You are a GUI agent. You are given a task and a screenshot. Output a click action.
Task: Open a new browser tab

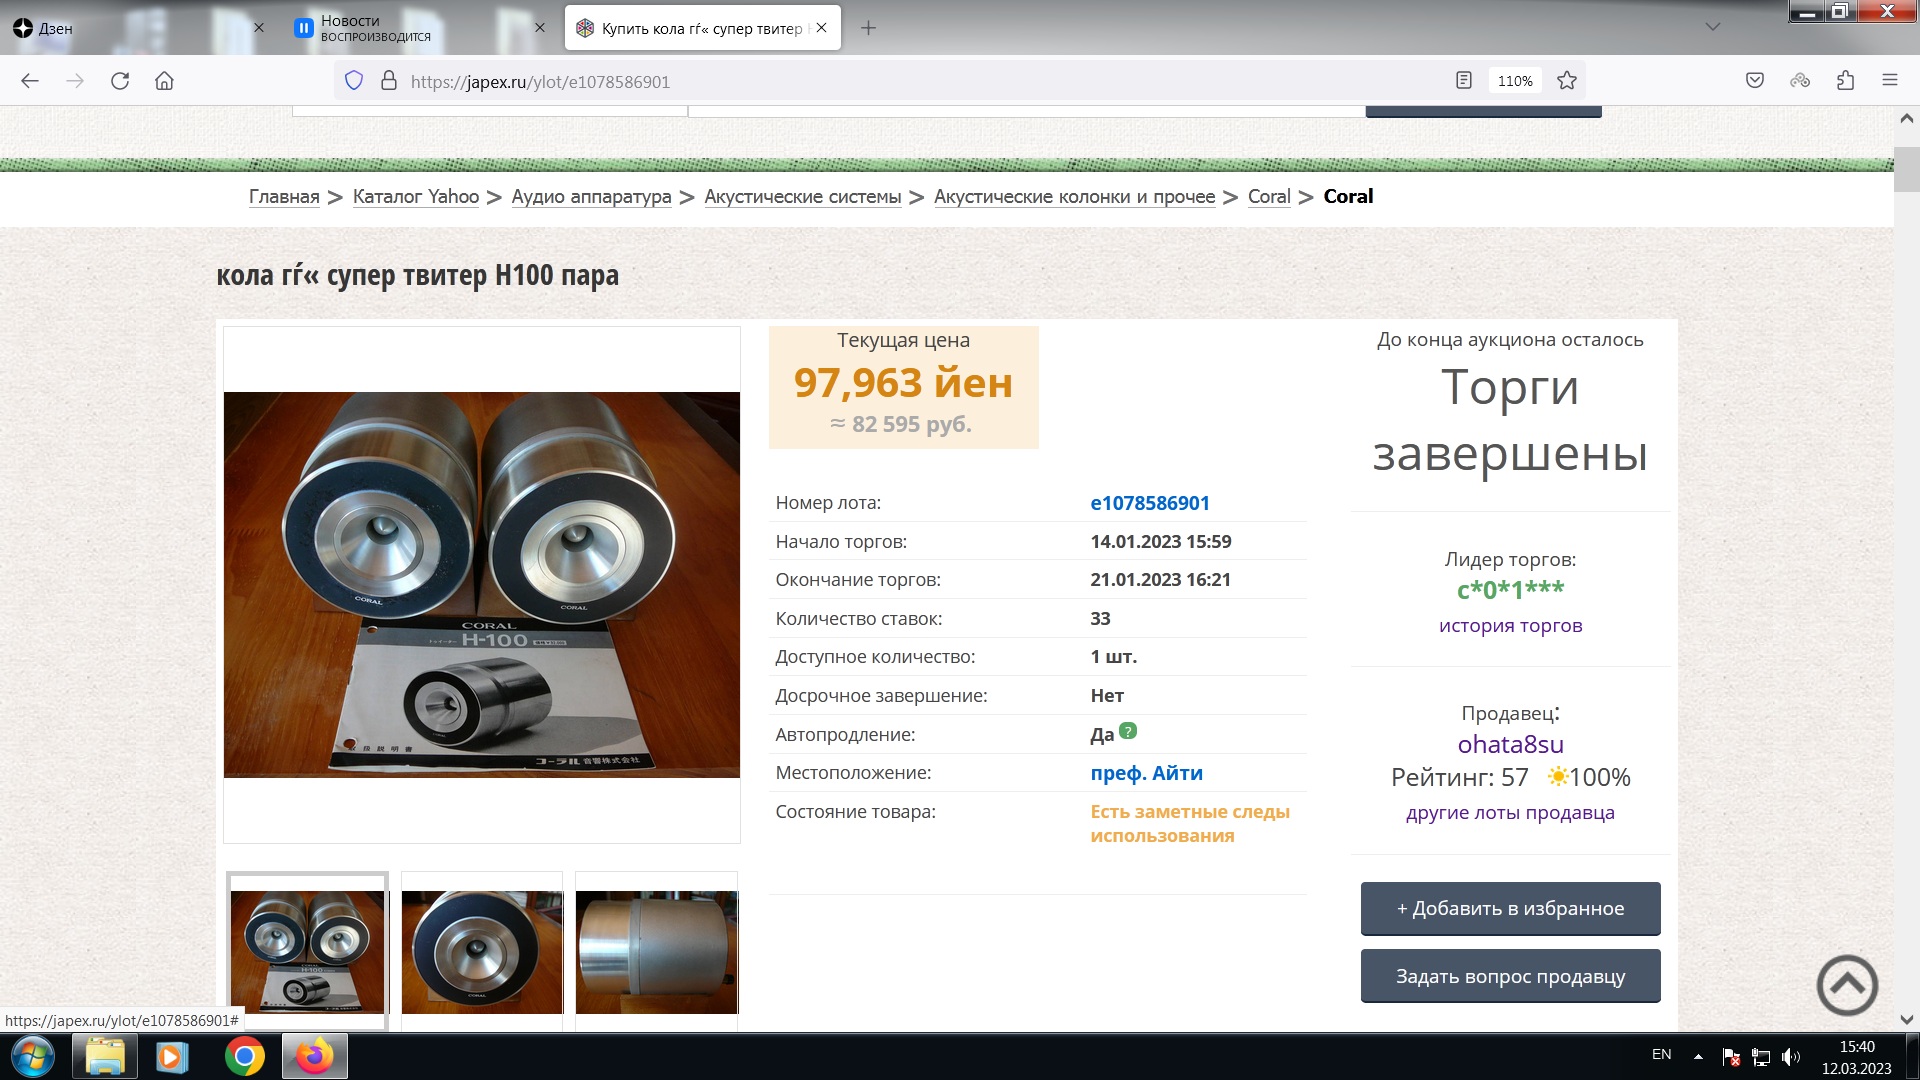point(868,28)
